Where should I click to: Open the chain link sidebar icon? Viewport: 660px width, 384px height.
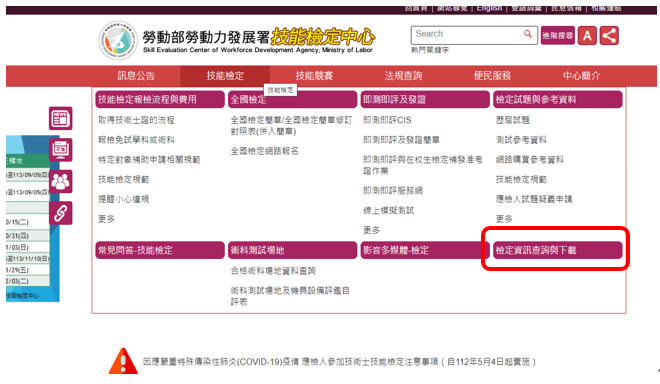[61, 213]
